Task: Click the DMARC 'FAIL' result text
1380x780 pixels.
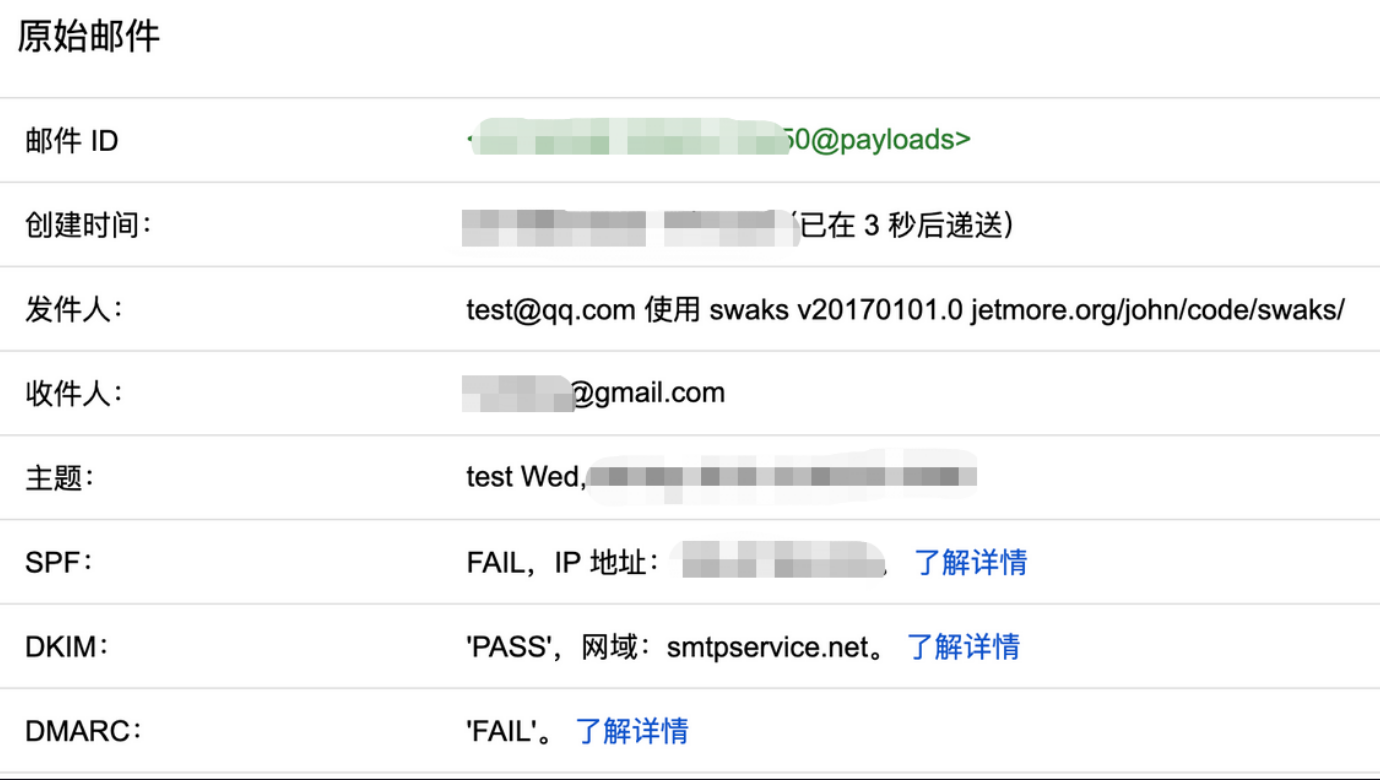Action: [x=502, y=731]
